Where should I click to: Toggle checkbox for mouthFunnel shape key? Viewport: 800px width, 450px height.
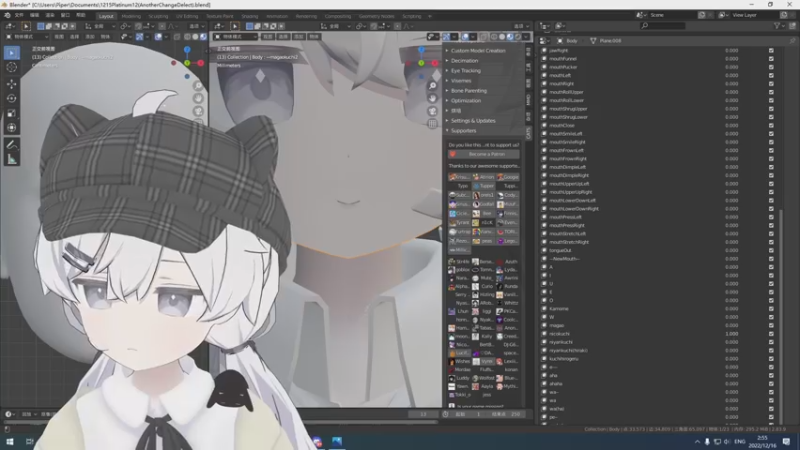click(771, 59)
